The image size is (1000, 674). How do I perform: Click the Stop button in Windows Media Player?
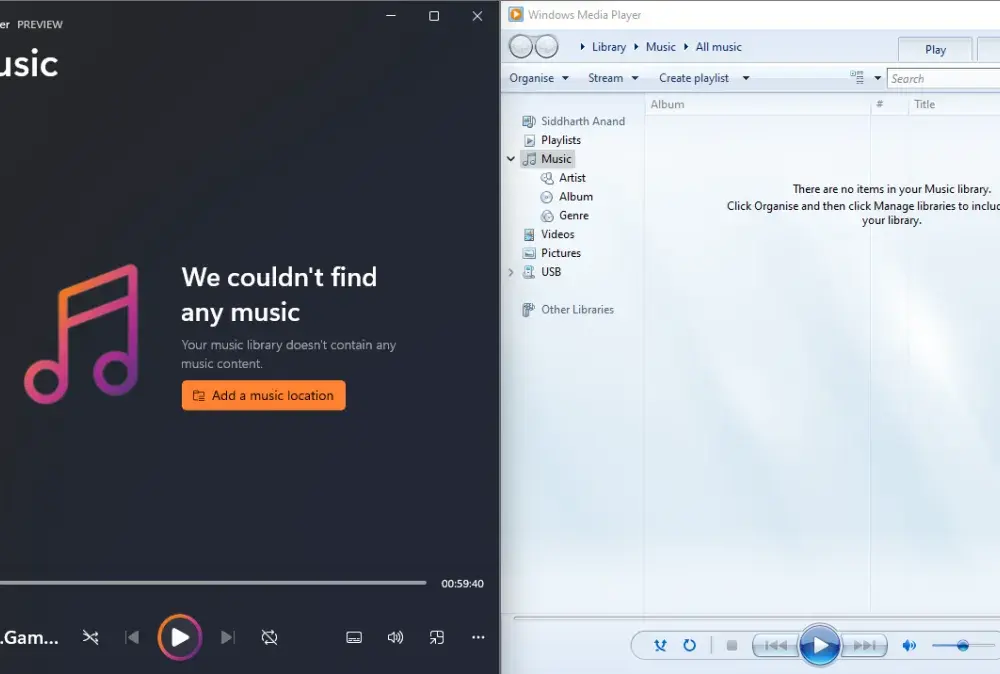(x=732, y=646)
